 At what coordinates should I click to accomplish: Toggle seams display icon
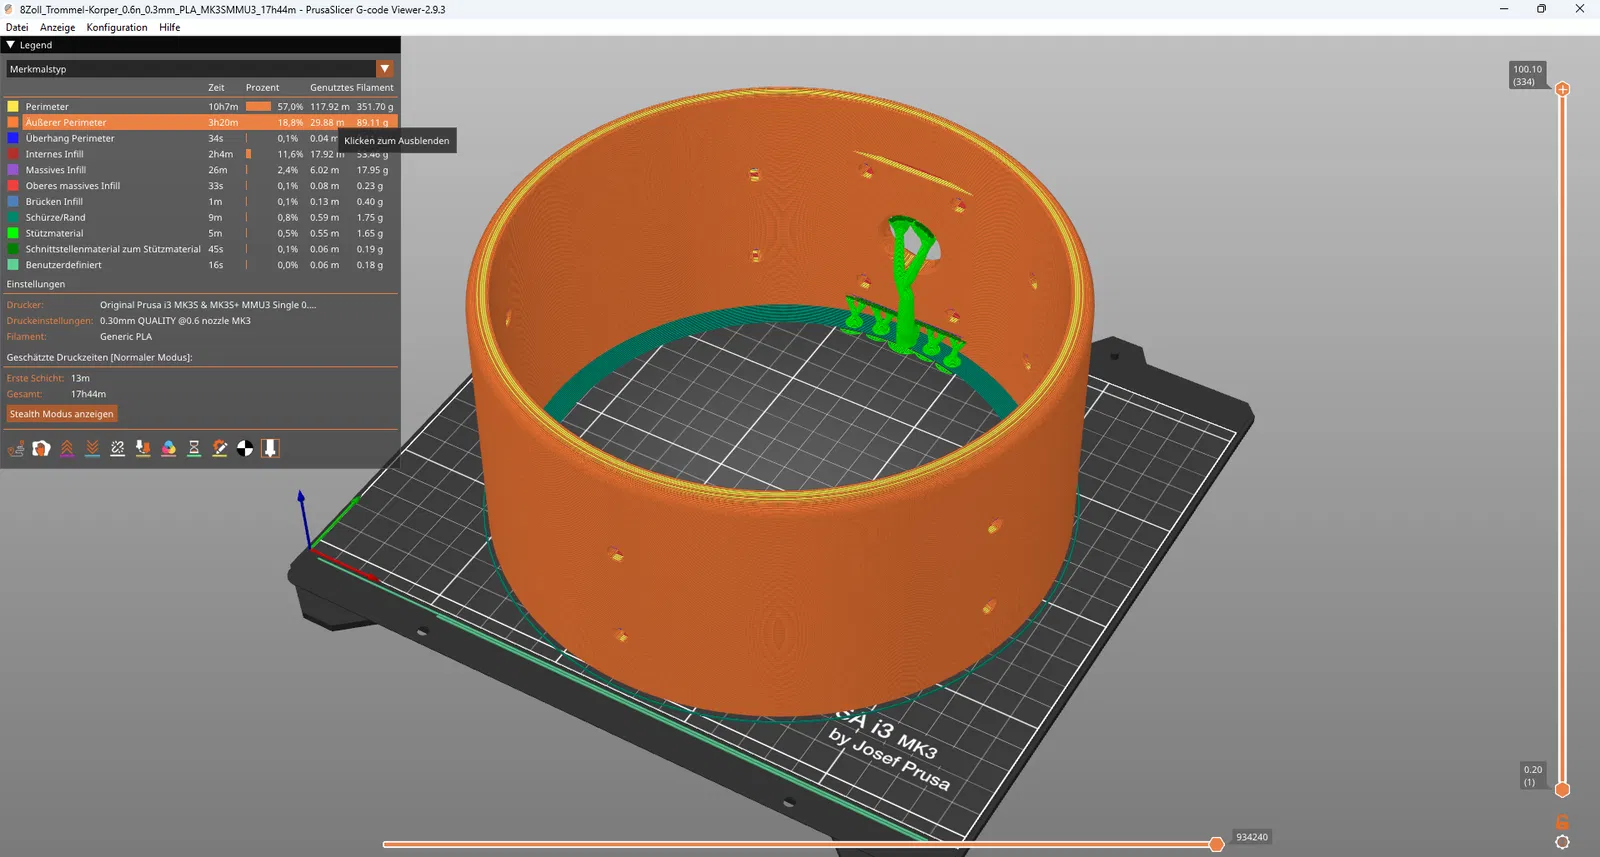118,449
